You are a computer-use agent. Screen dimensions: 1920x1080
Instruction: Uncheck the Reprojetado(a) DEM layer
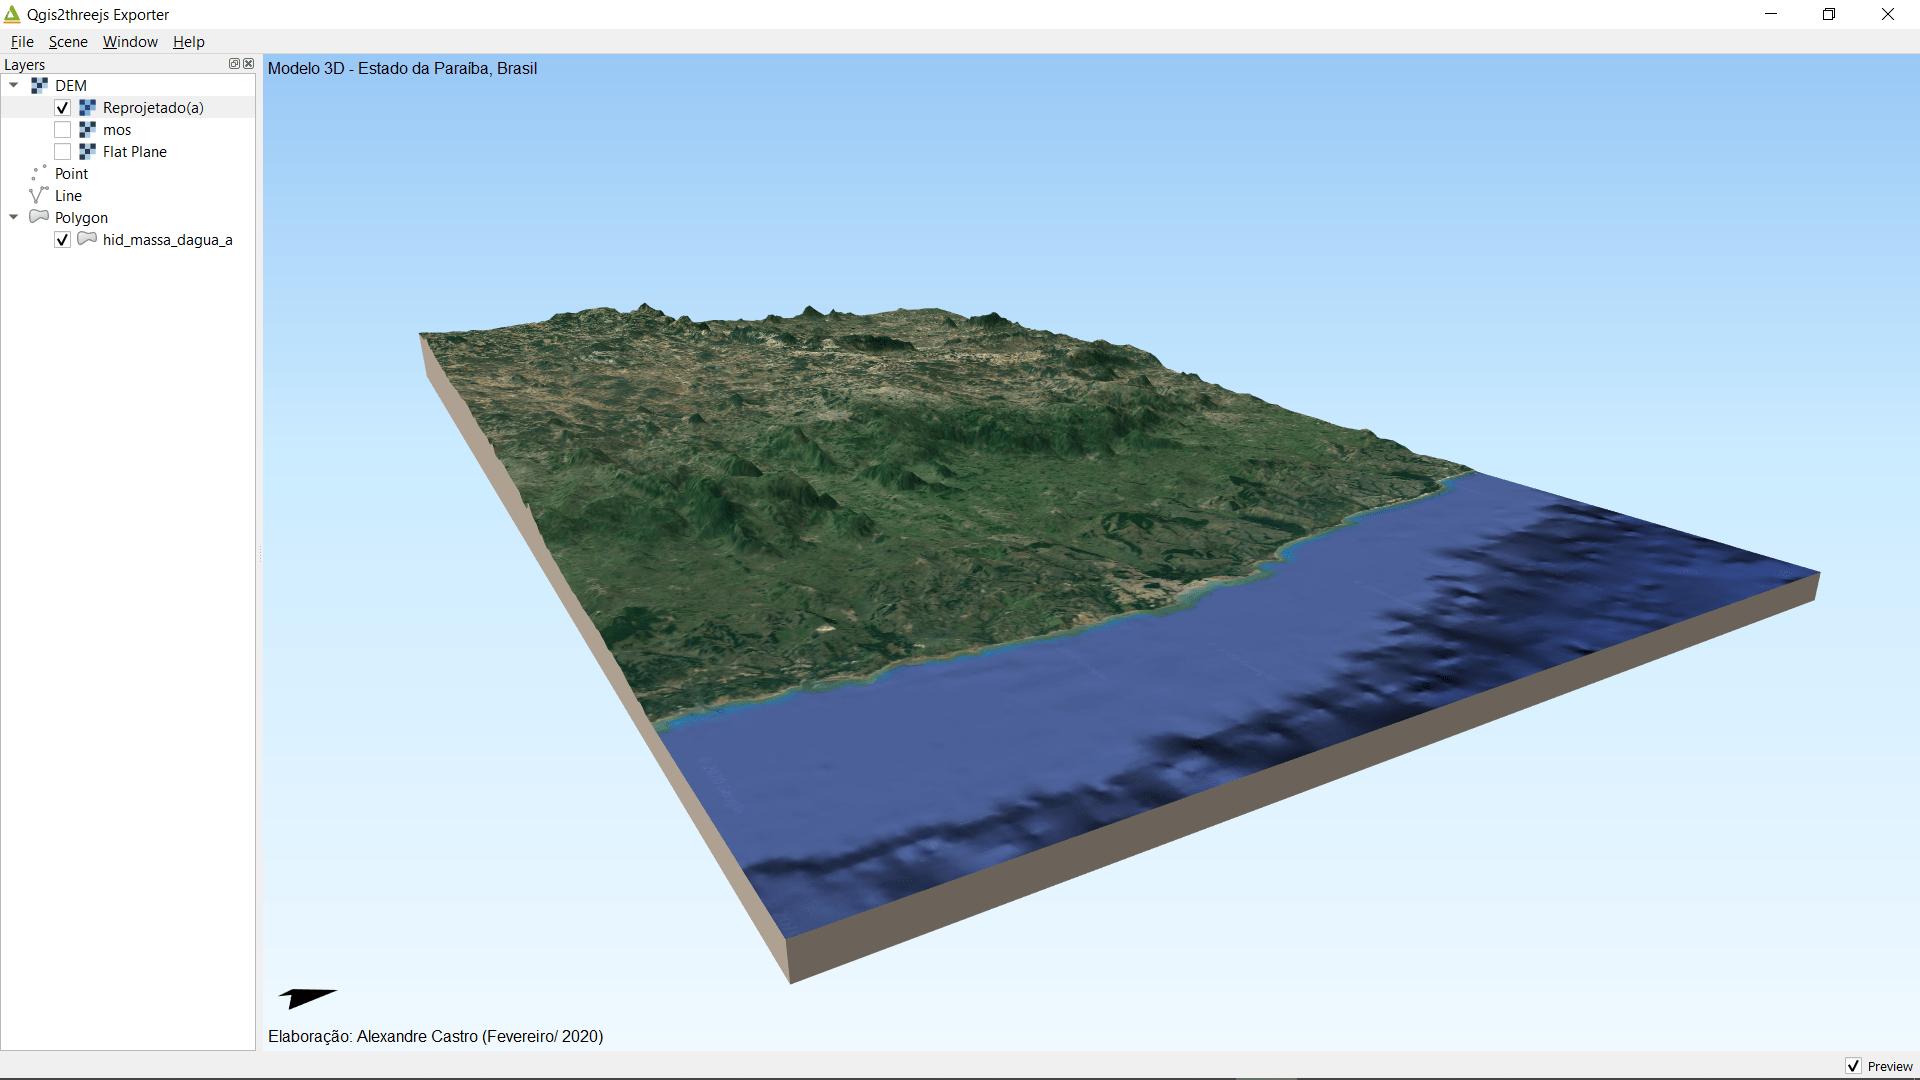(x=62, y=108)
